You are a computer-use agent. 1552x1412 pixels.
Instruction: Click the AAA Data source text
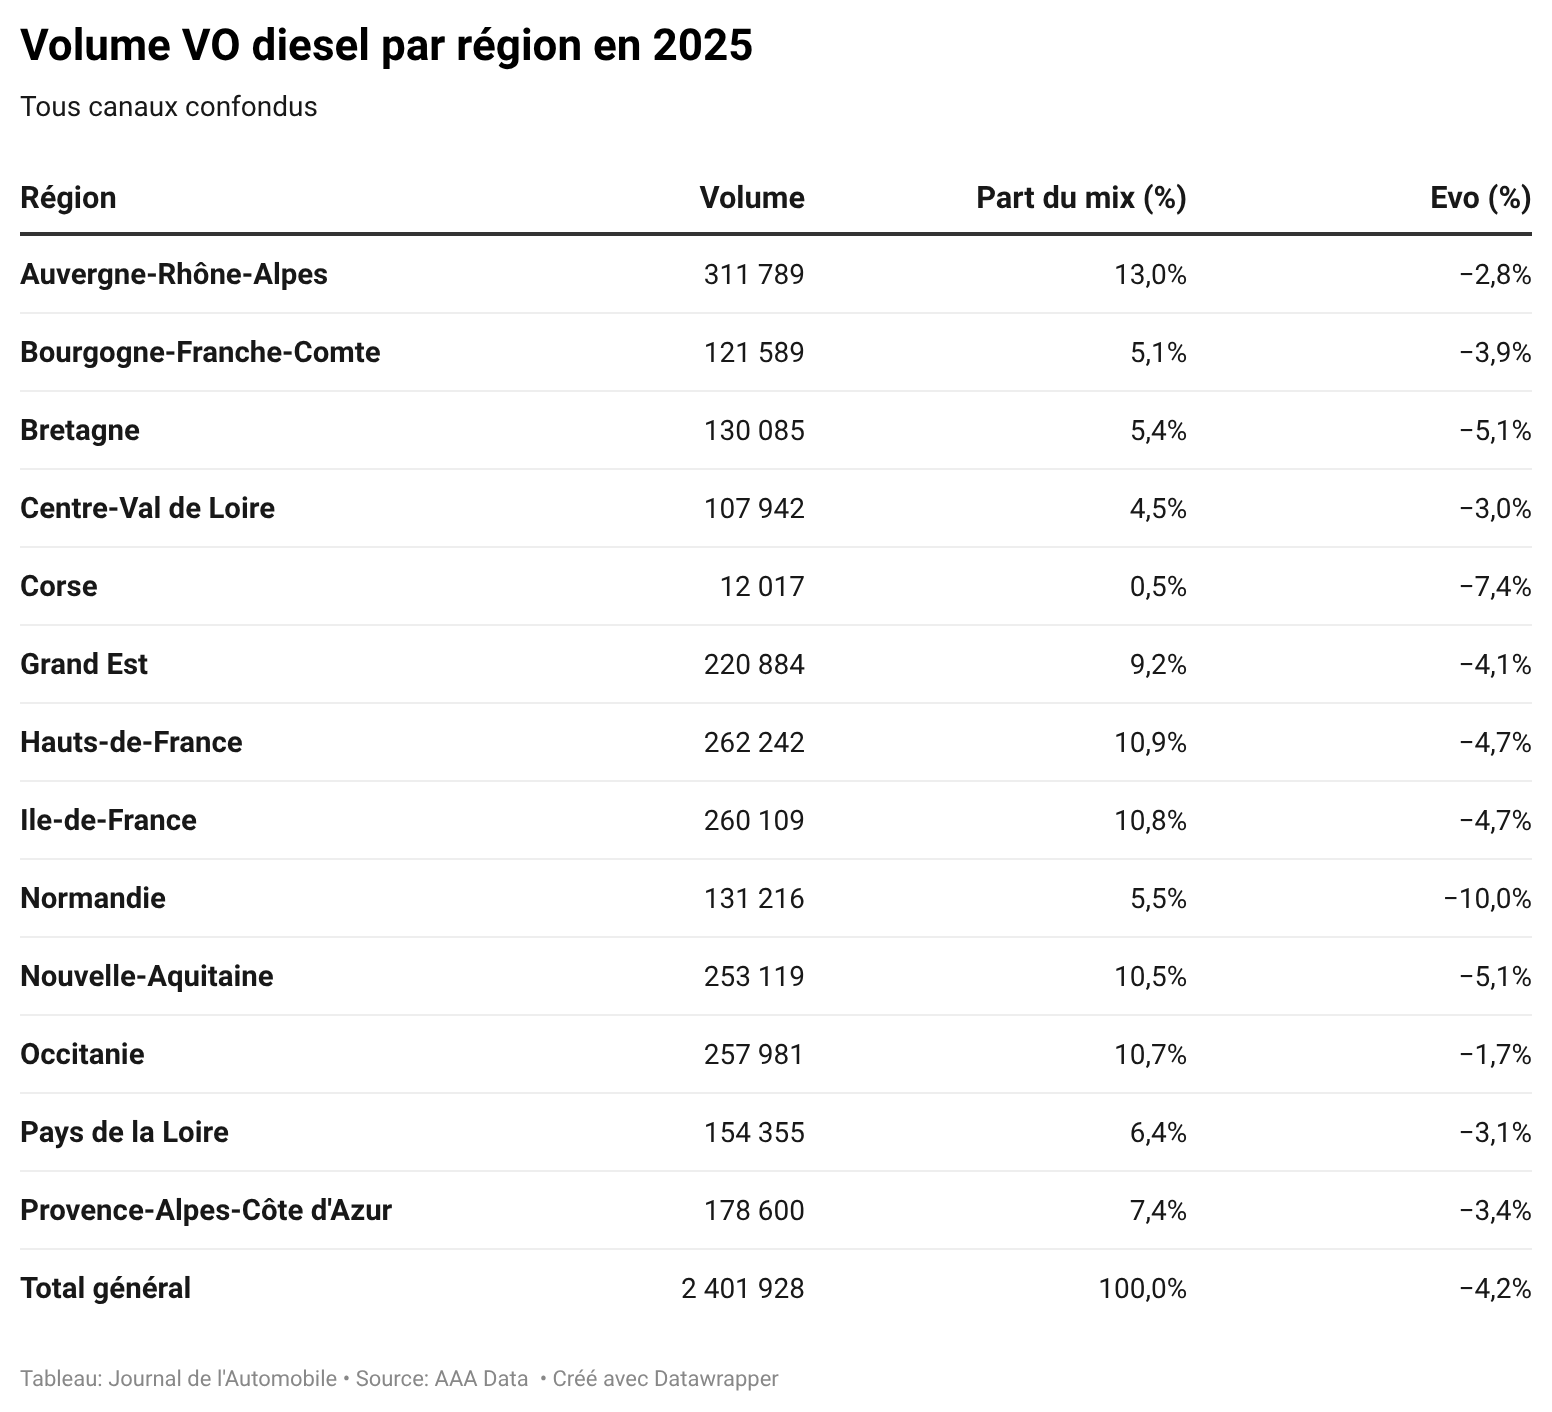click(480, 1378)
